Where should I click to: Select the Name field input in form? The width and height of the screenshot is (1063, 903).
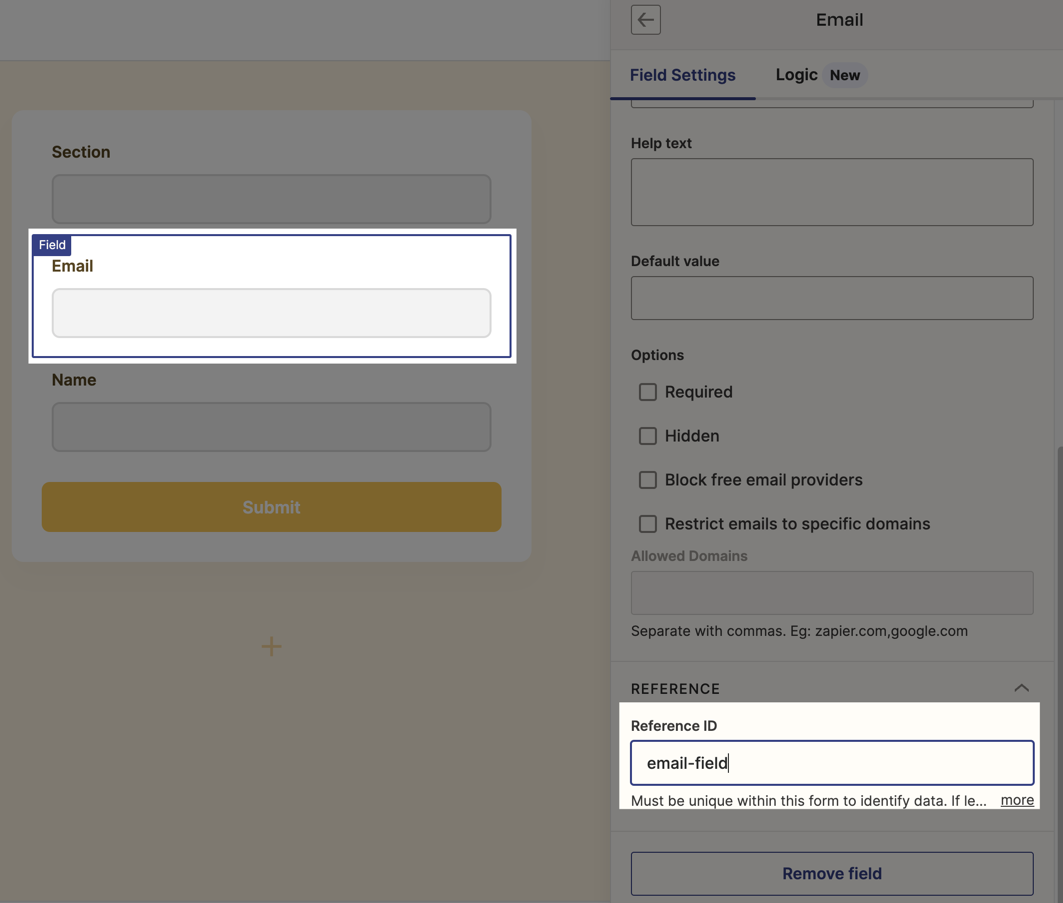[271, 427]
